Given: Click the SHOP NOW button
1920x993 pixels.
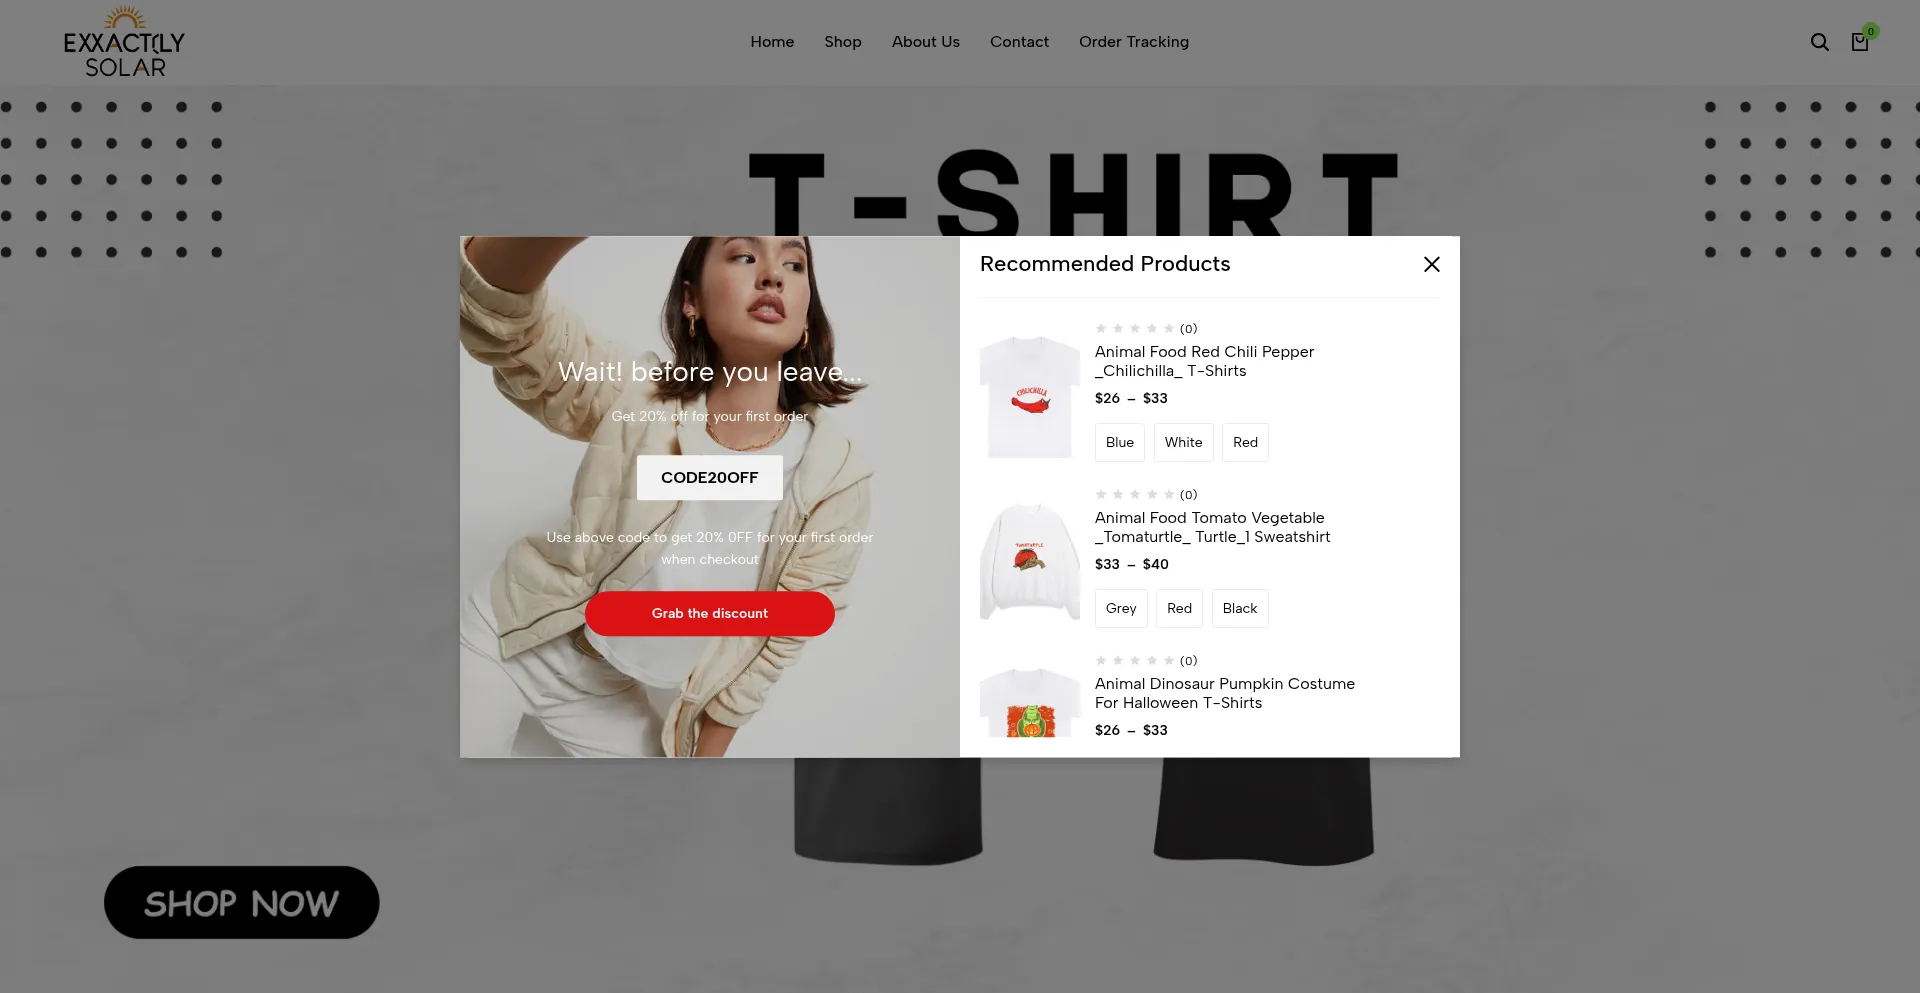Looking at the screenshot, I should (241, 902).
